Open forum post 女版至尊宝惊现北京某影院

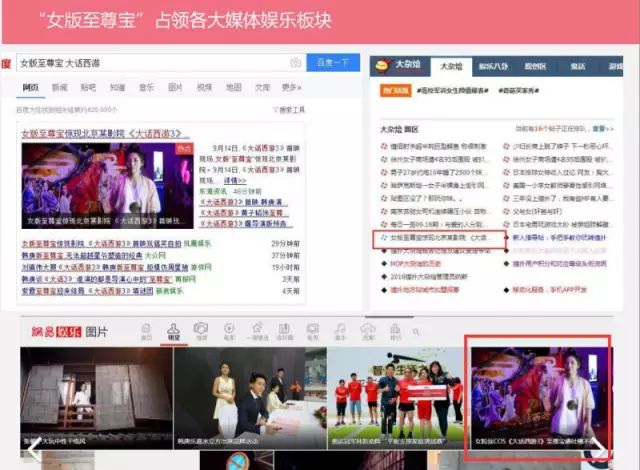pos(439,237)
